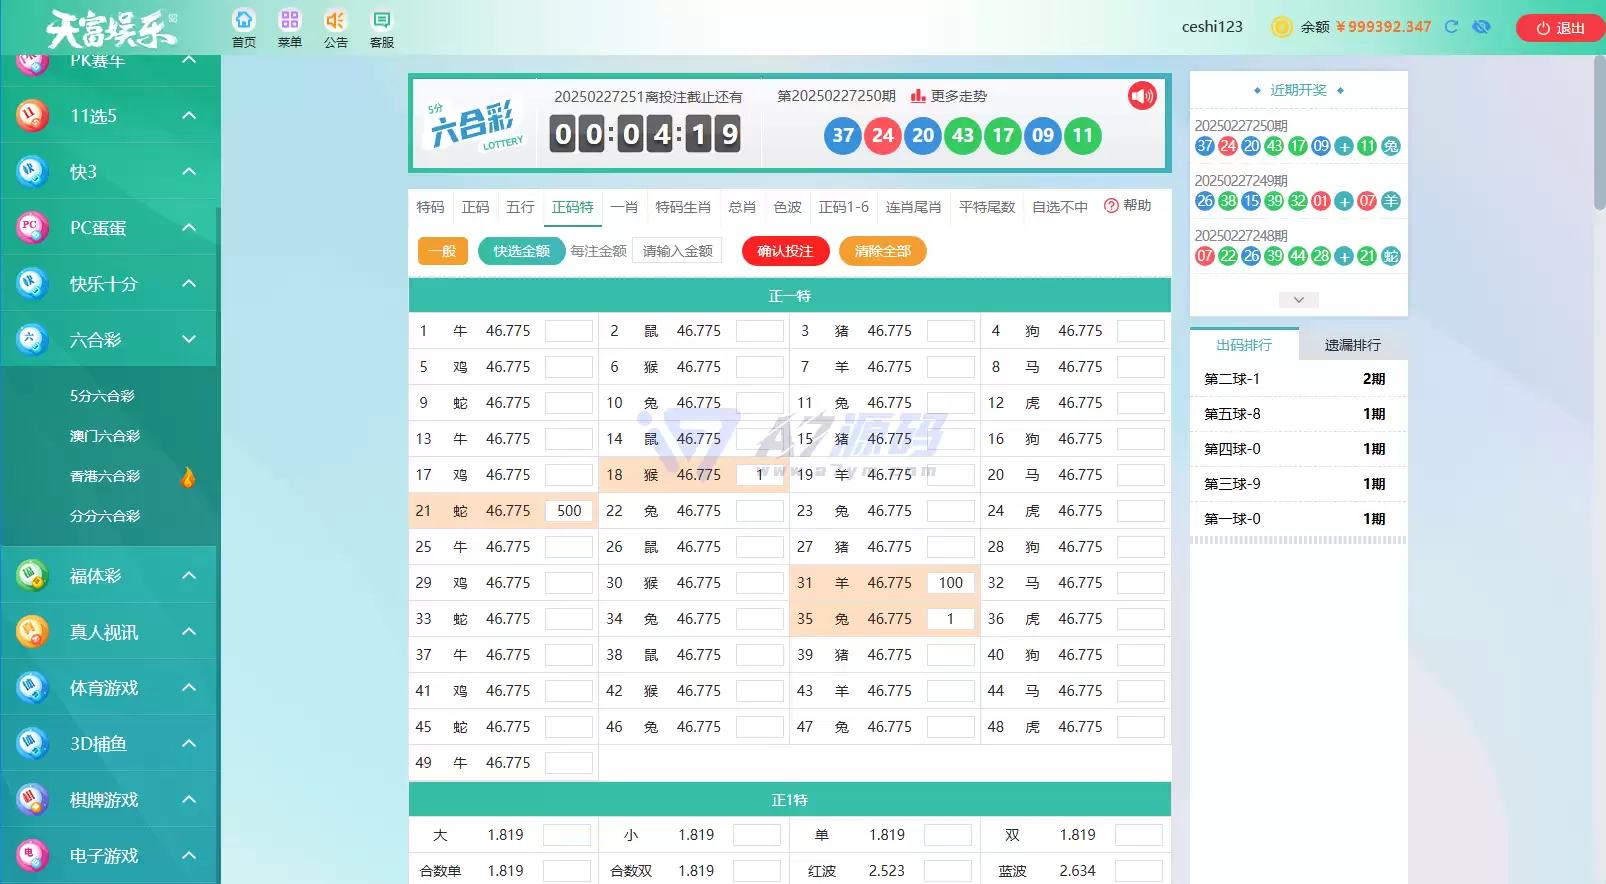Select the 一般 bet mode button
The height and width of the screenshot is (884, 1606).
(x=443, y=251)
